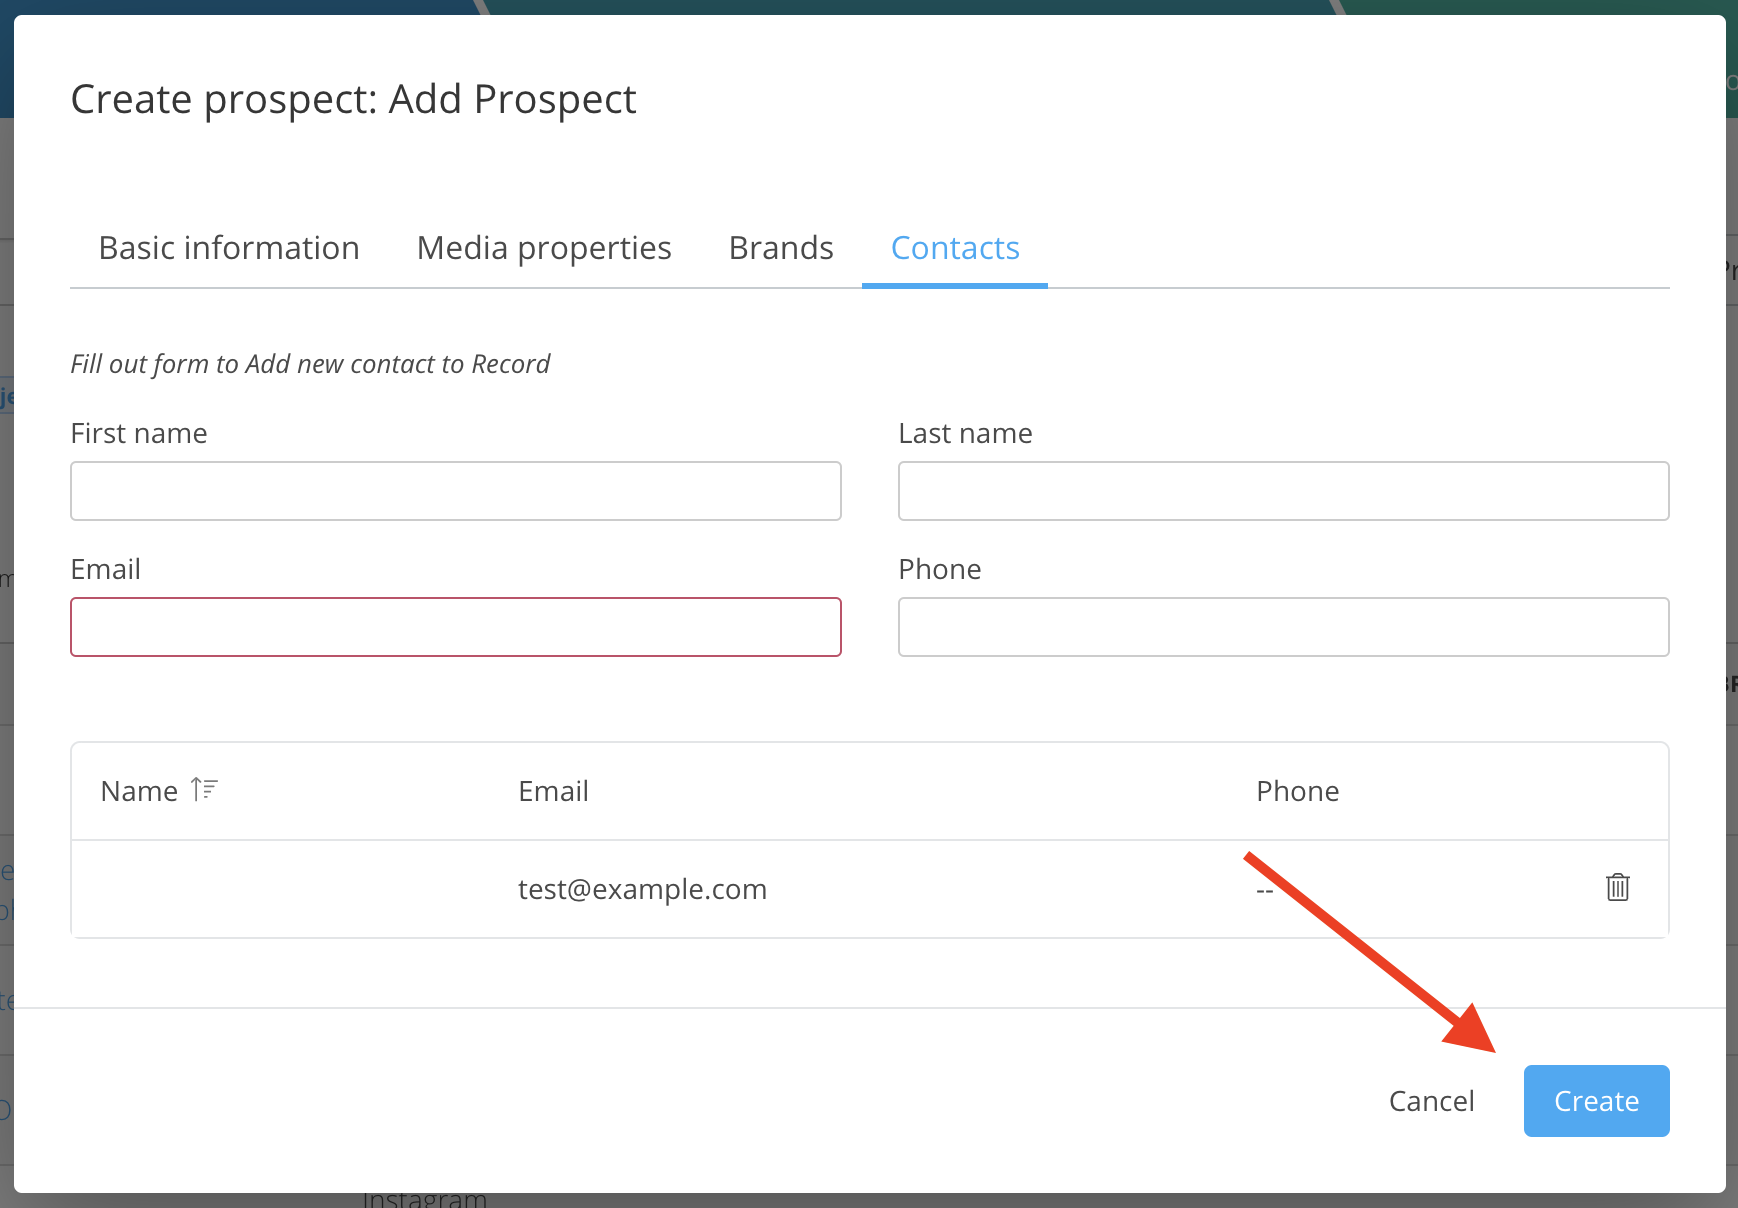Click the 'Last name' label above its field

(x=965, y=433)
